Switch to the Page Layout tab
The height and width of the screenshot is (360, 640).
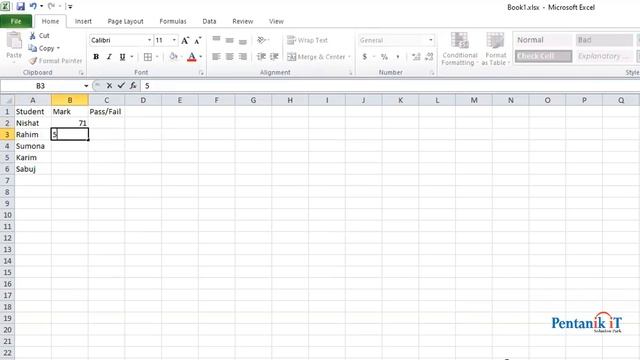125,21
